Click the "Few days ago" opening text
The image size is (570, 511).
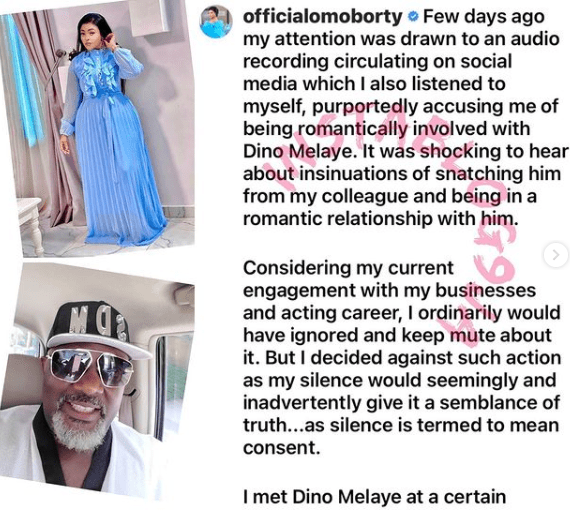tap(483, 17)
